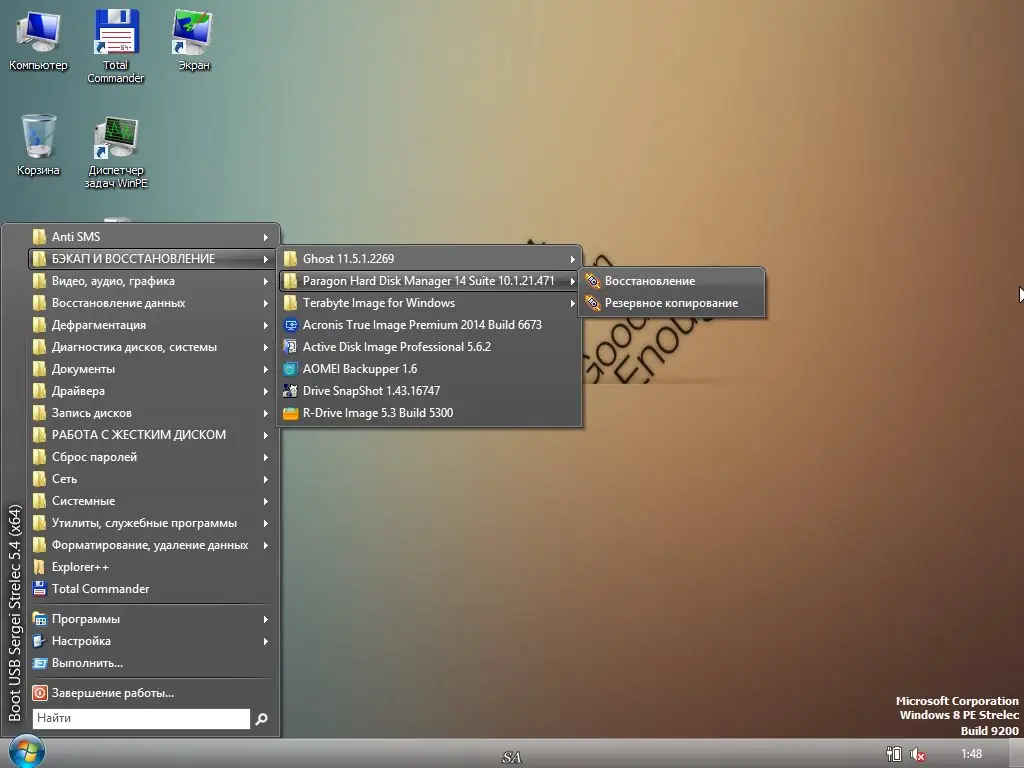
Task: Expand the Восстановление данных submenu arrow
Action: click(x=266, y=304)
